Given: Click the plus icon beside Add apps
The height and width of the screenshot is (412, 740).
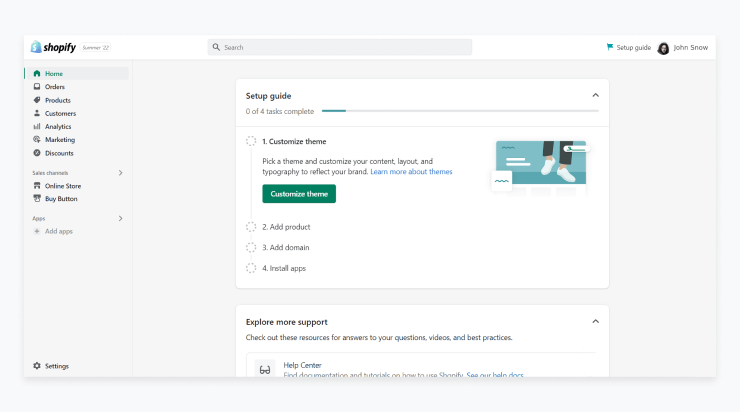Looking at the screenshot, I should coord(37,231).
